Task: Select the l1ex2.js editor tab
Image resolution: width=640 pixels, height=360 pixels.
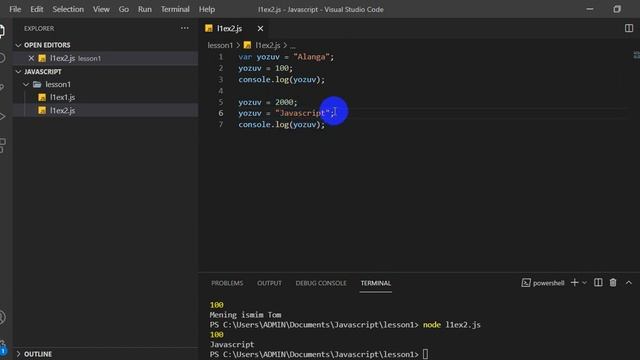Action: point(229,29)
